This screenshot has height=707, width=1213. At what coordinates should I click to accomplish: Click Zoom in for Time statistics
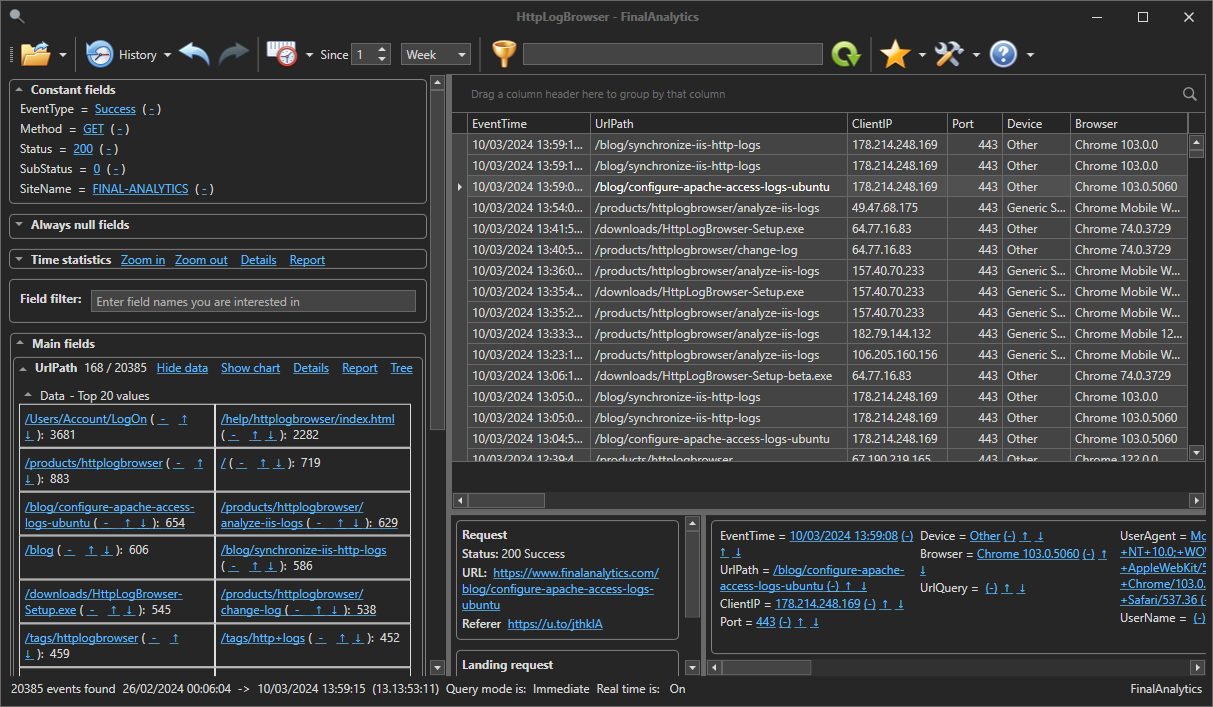coord(143,260)
